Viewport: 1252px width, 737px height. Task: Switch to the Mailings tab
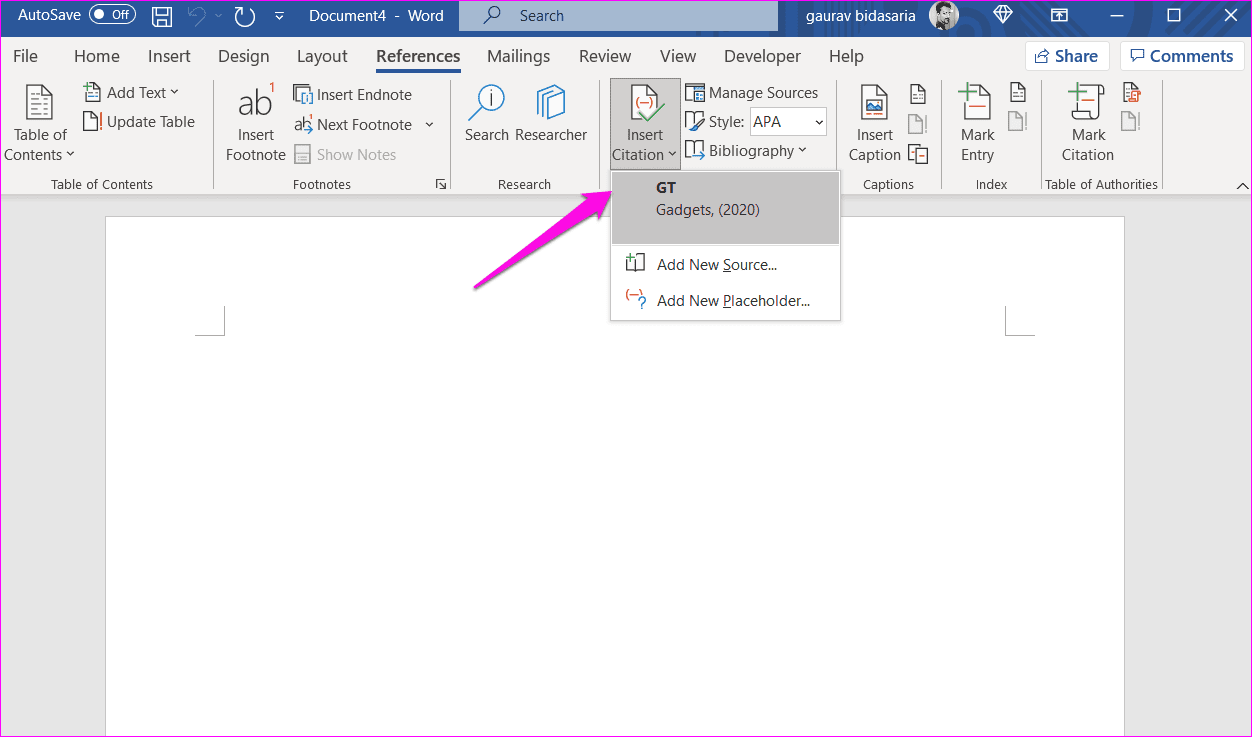[x=518, y=56]
